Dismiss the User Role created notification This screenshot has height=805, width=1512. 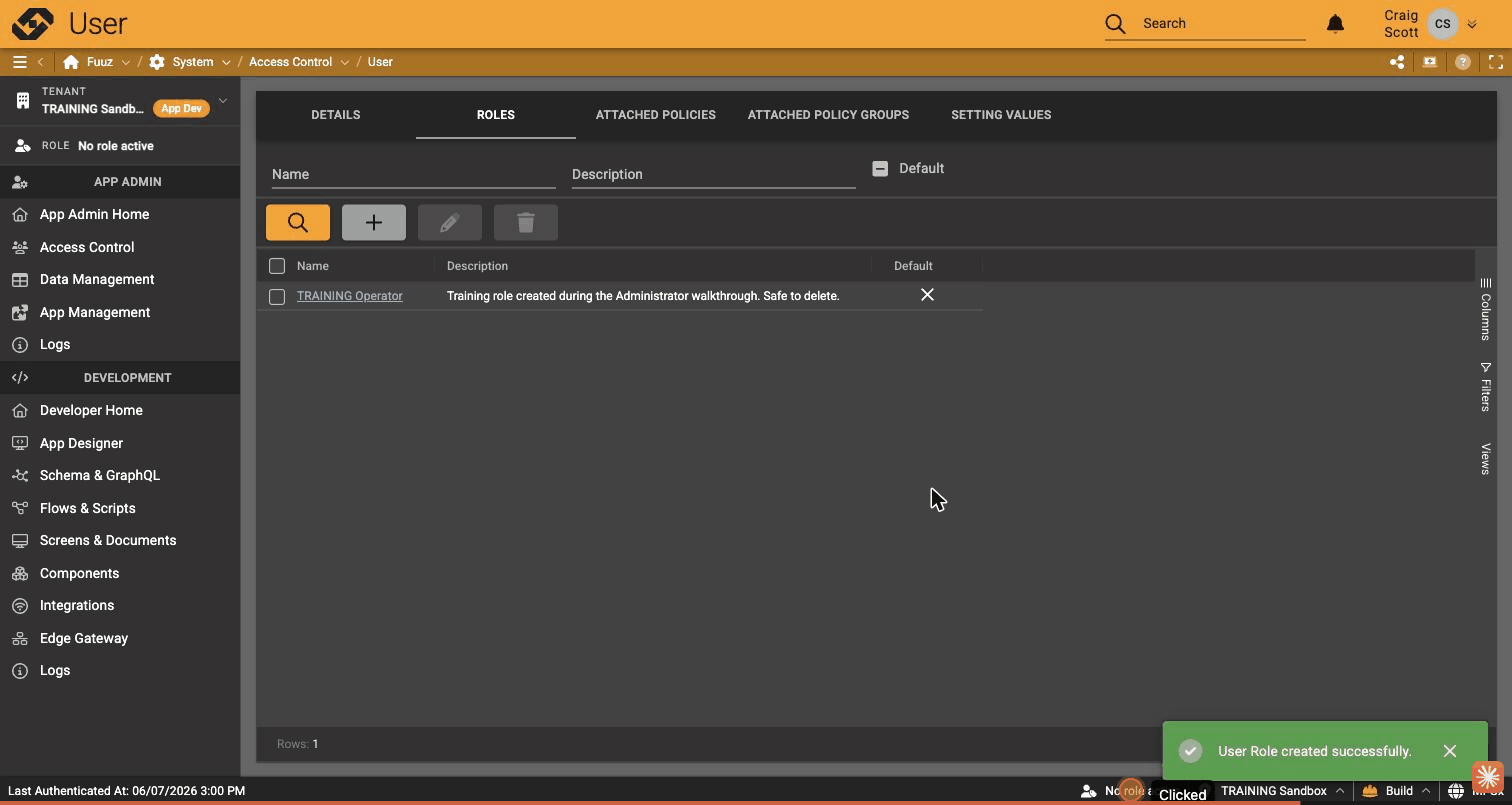pyautogui.click(x=1450, y=751)
